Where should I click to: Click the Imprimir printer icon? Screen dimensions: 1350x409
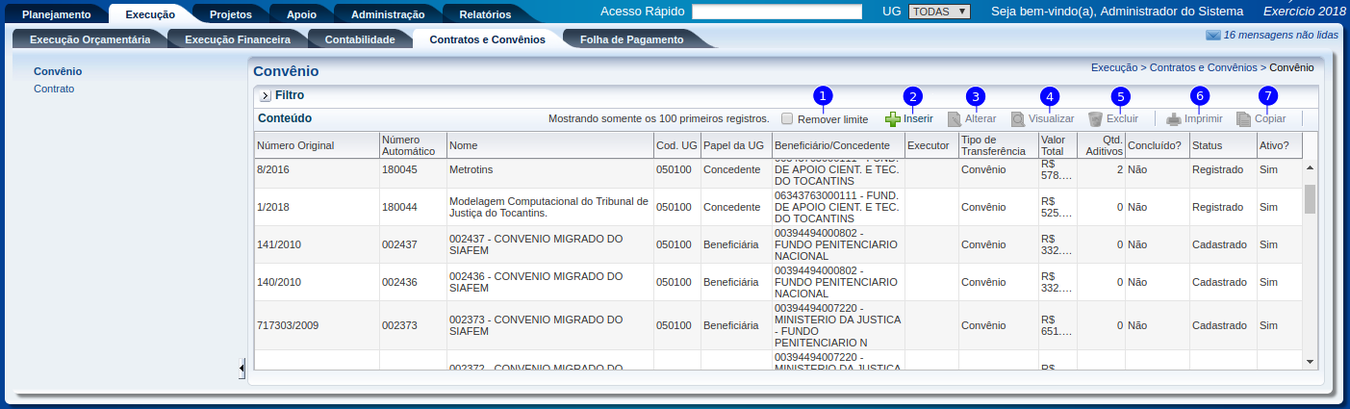[1174, 119]
